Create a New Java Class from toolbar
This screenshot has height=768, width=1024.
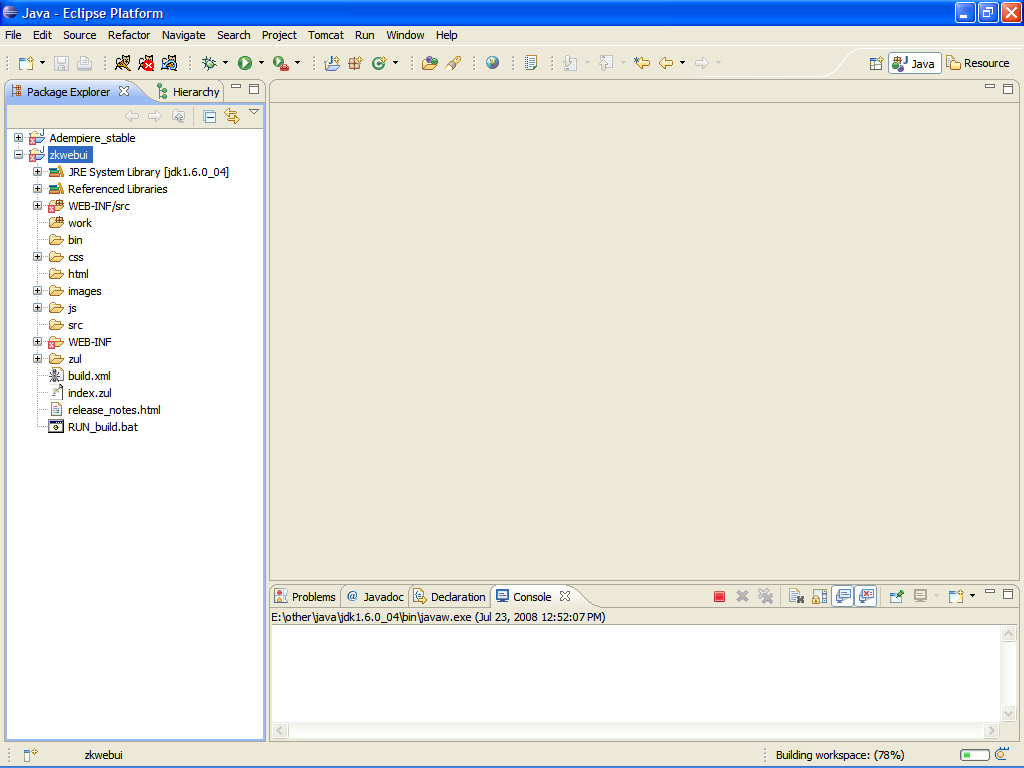tap(379, 63)
